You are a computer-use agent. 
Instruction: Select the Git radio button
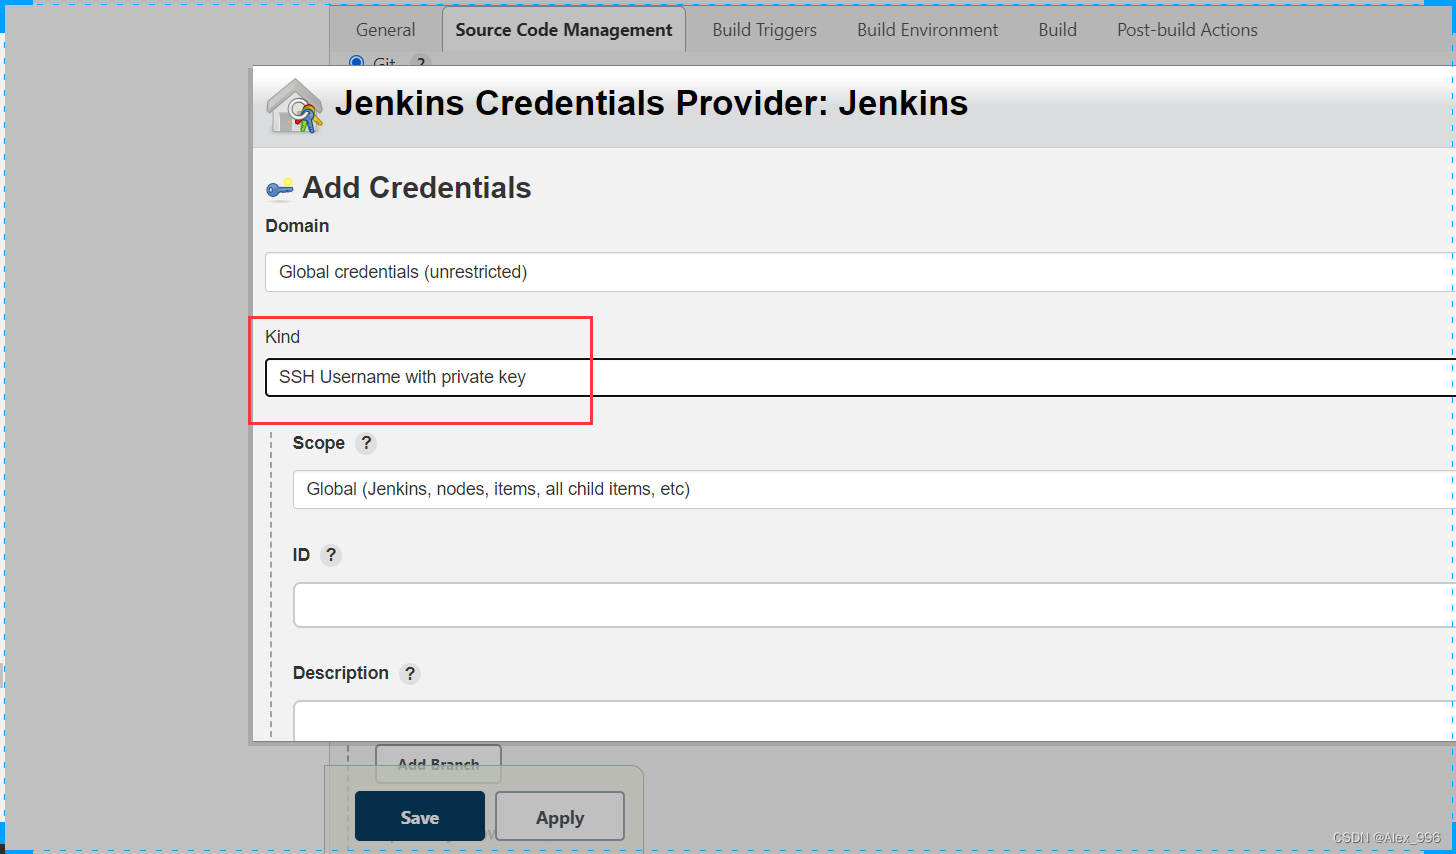(356, 62)
